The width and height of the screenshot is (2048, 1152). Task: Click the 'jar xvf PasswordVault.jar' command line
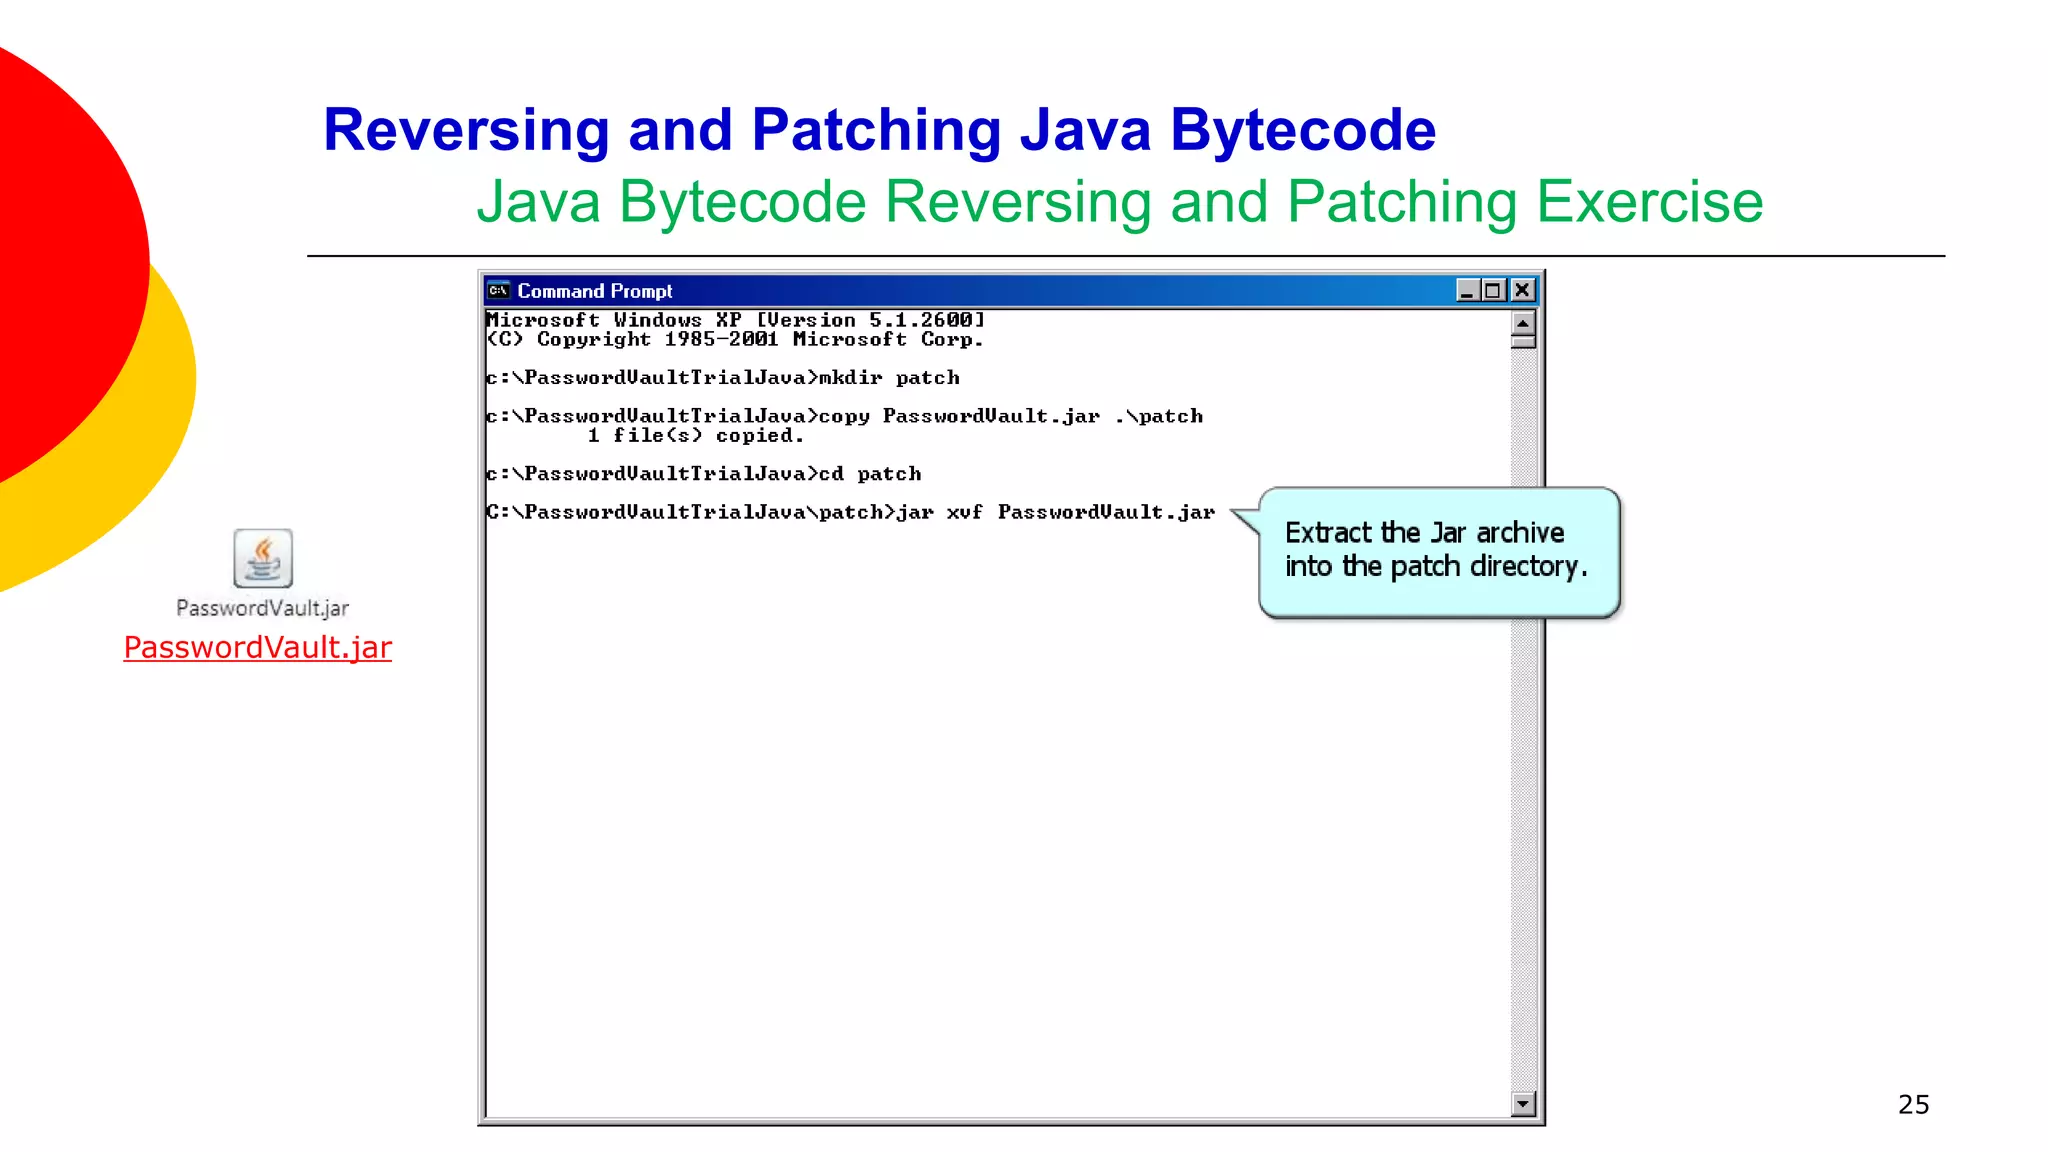[851, 512]
